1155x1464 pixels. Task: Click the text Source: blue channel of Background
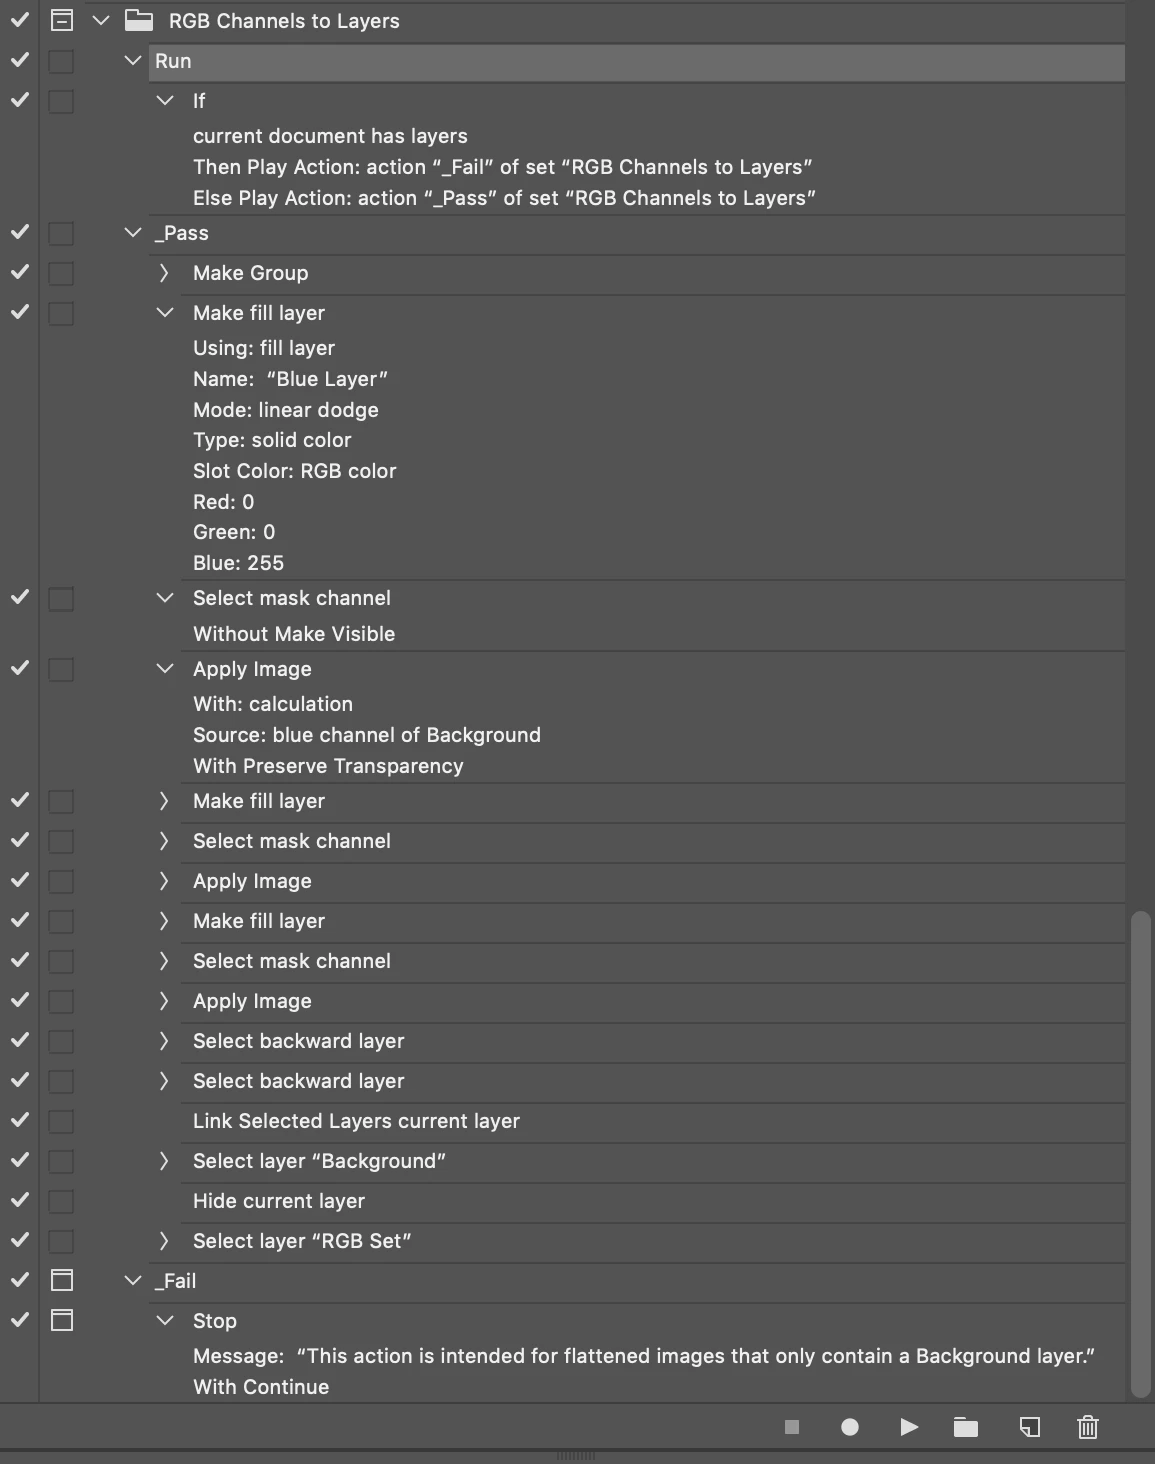click(367, 735)
